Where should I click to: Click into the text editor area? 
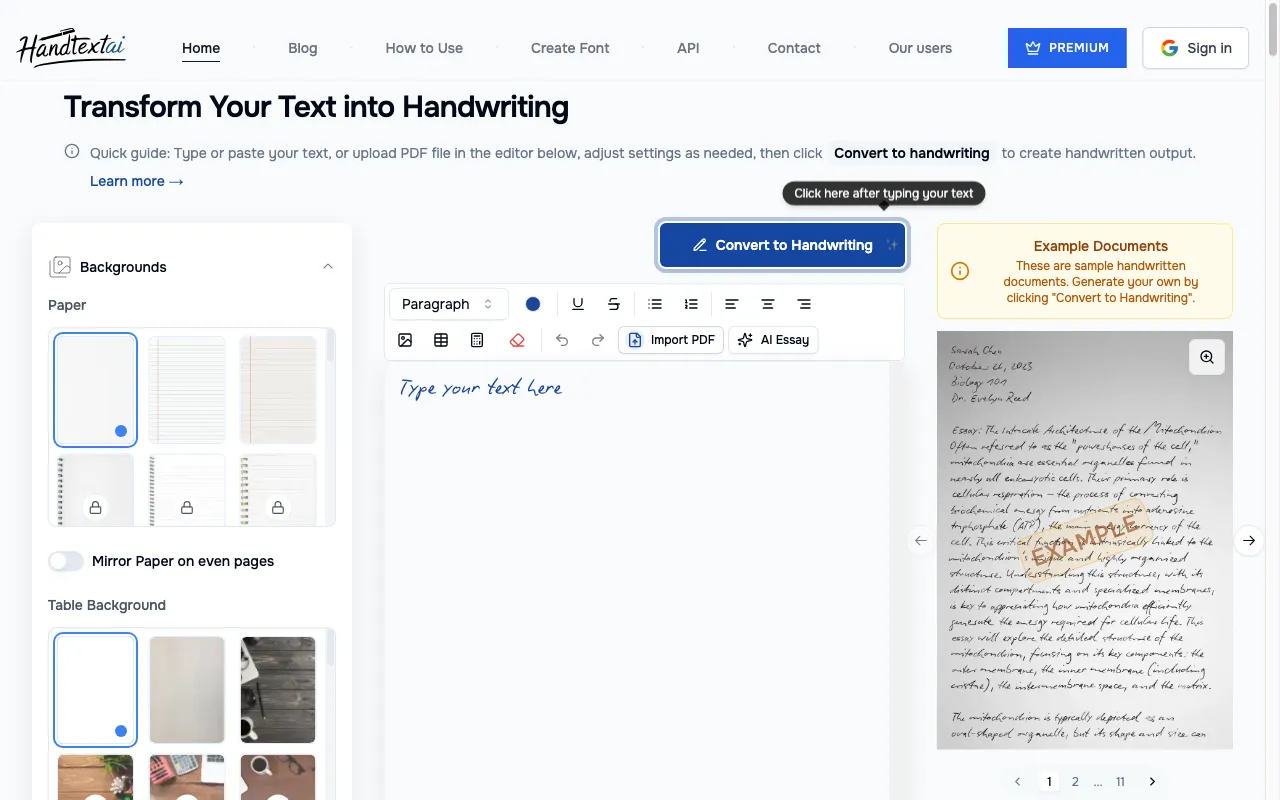[637, 580]
